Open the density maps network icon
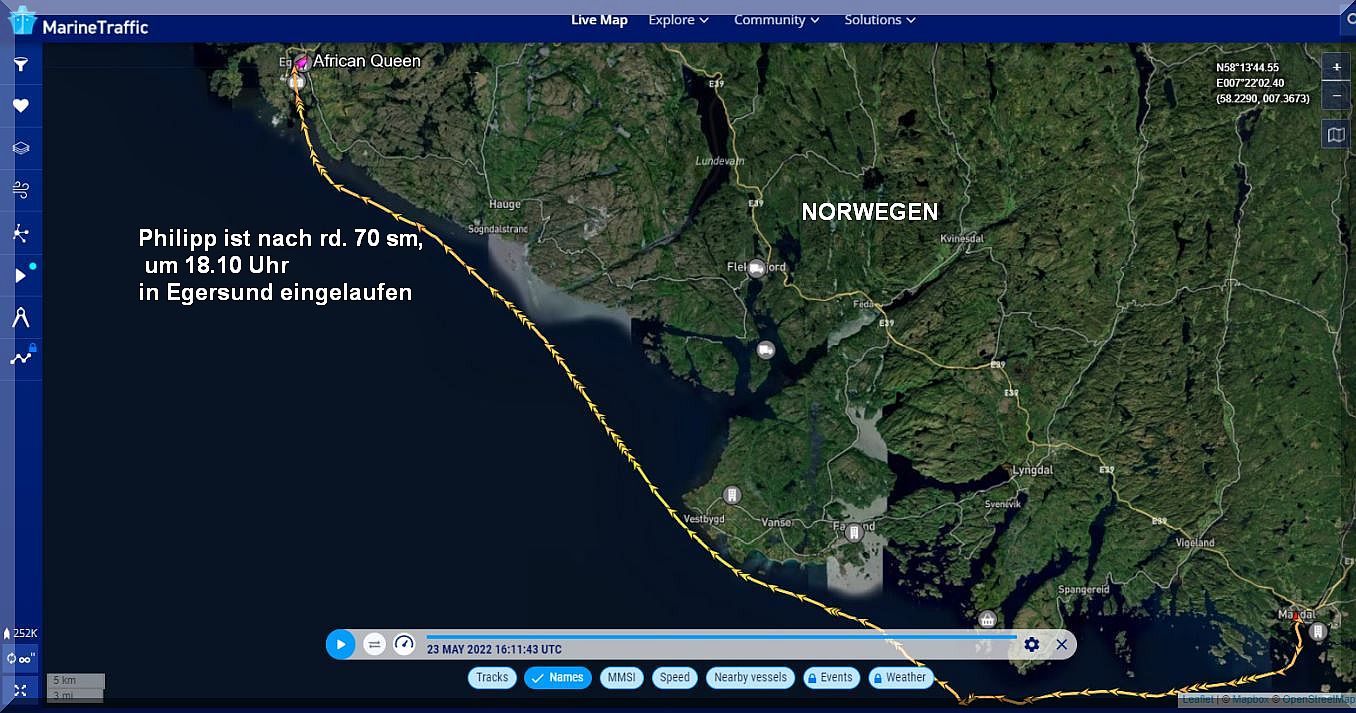This screenshot has height=713, width=1356. pyautogui.click(x=21, y=233)
